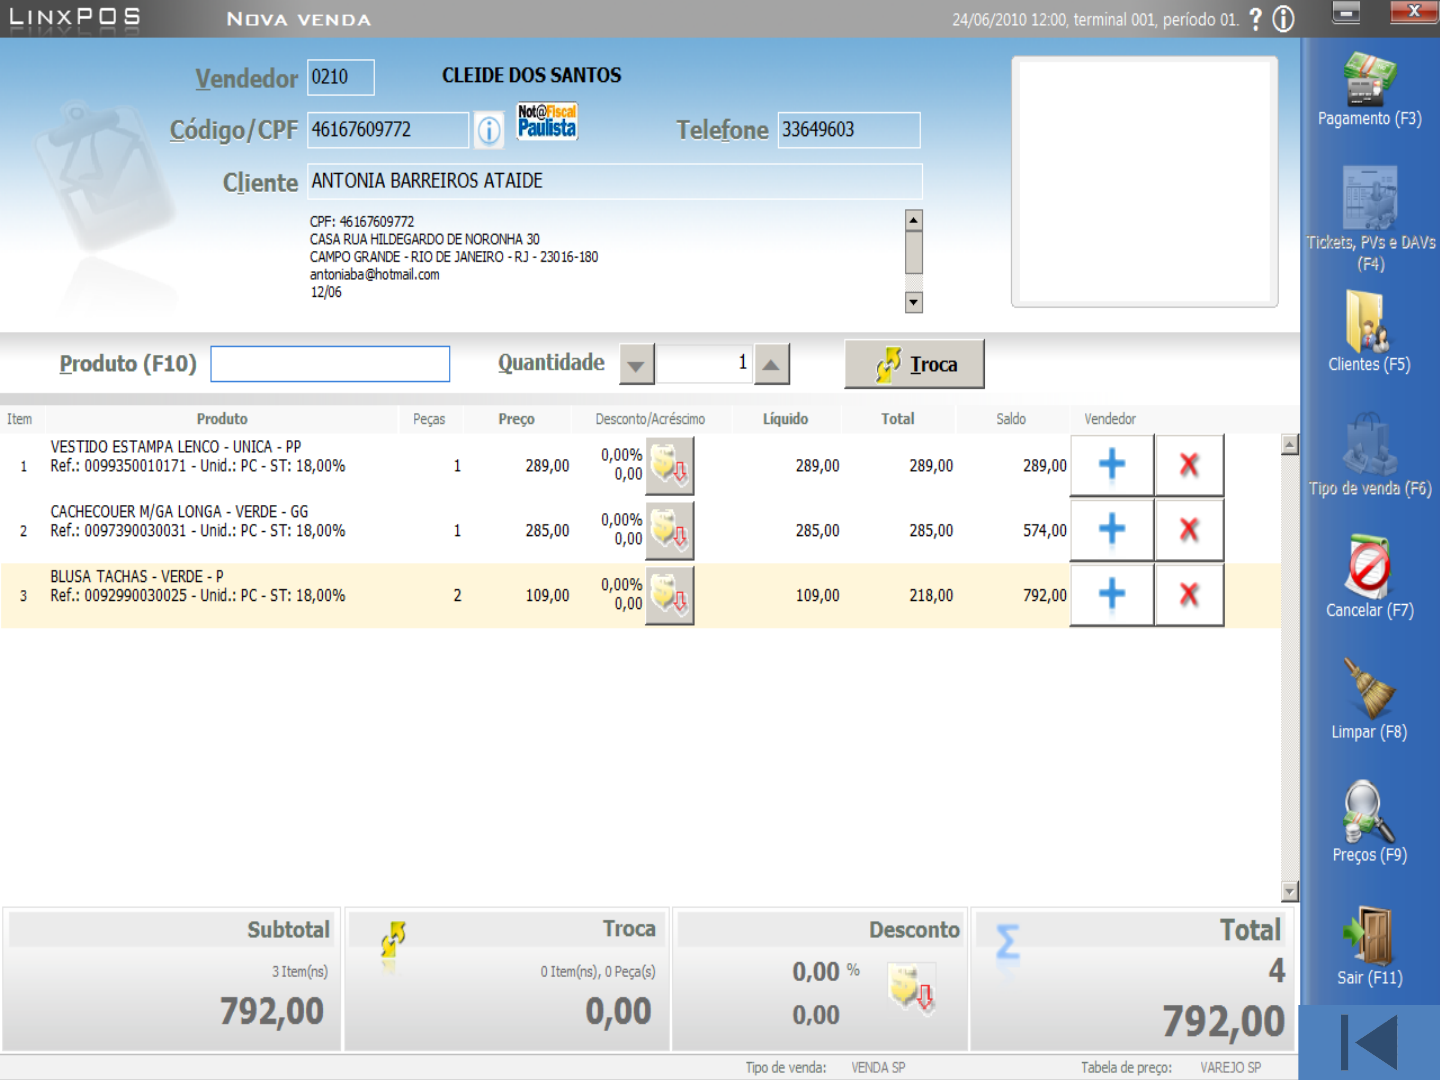Edit the Vendedor code field 0210

341,77
